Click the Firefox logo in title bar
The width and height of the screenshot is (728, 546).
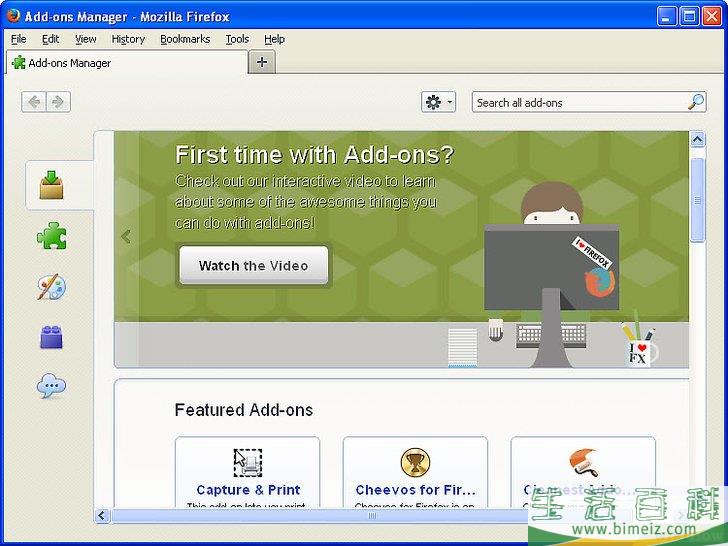[13, 15]
